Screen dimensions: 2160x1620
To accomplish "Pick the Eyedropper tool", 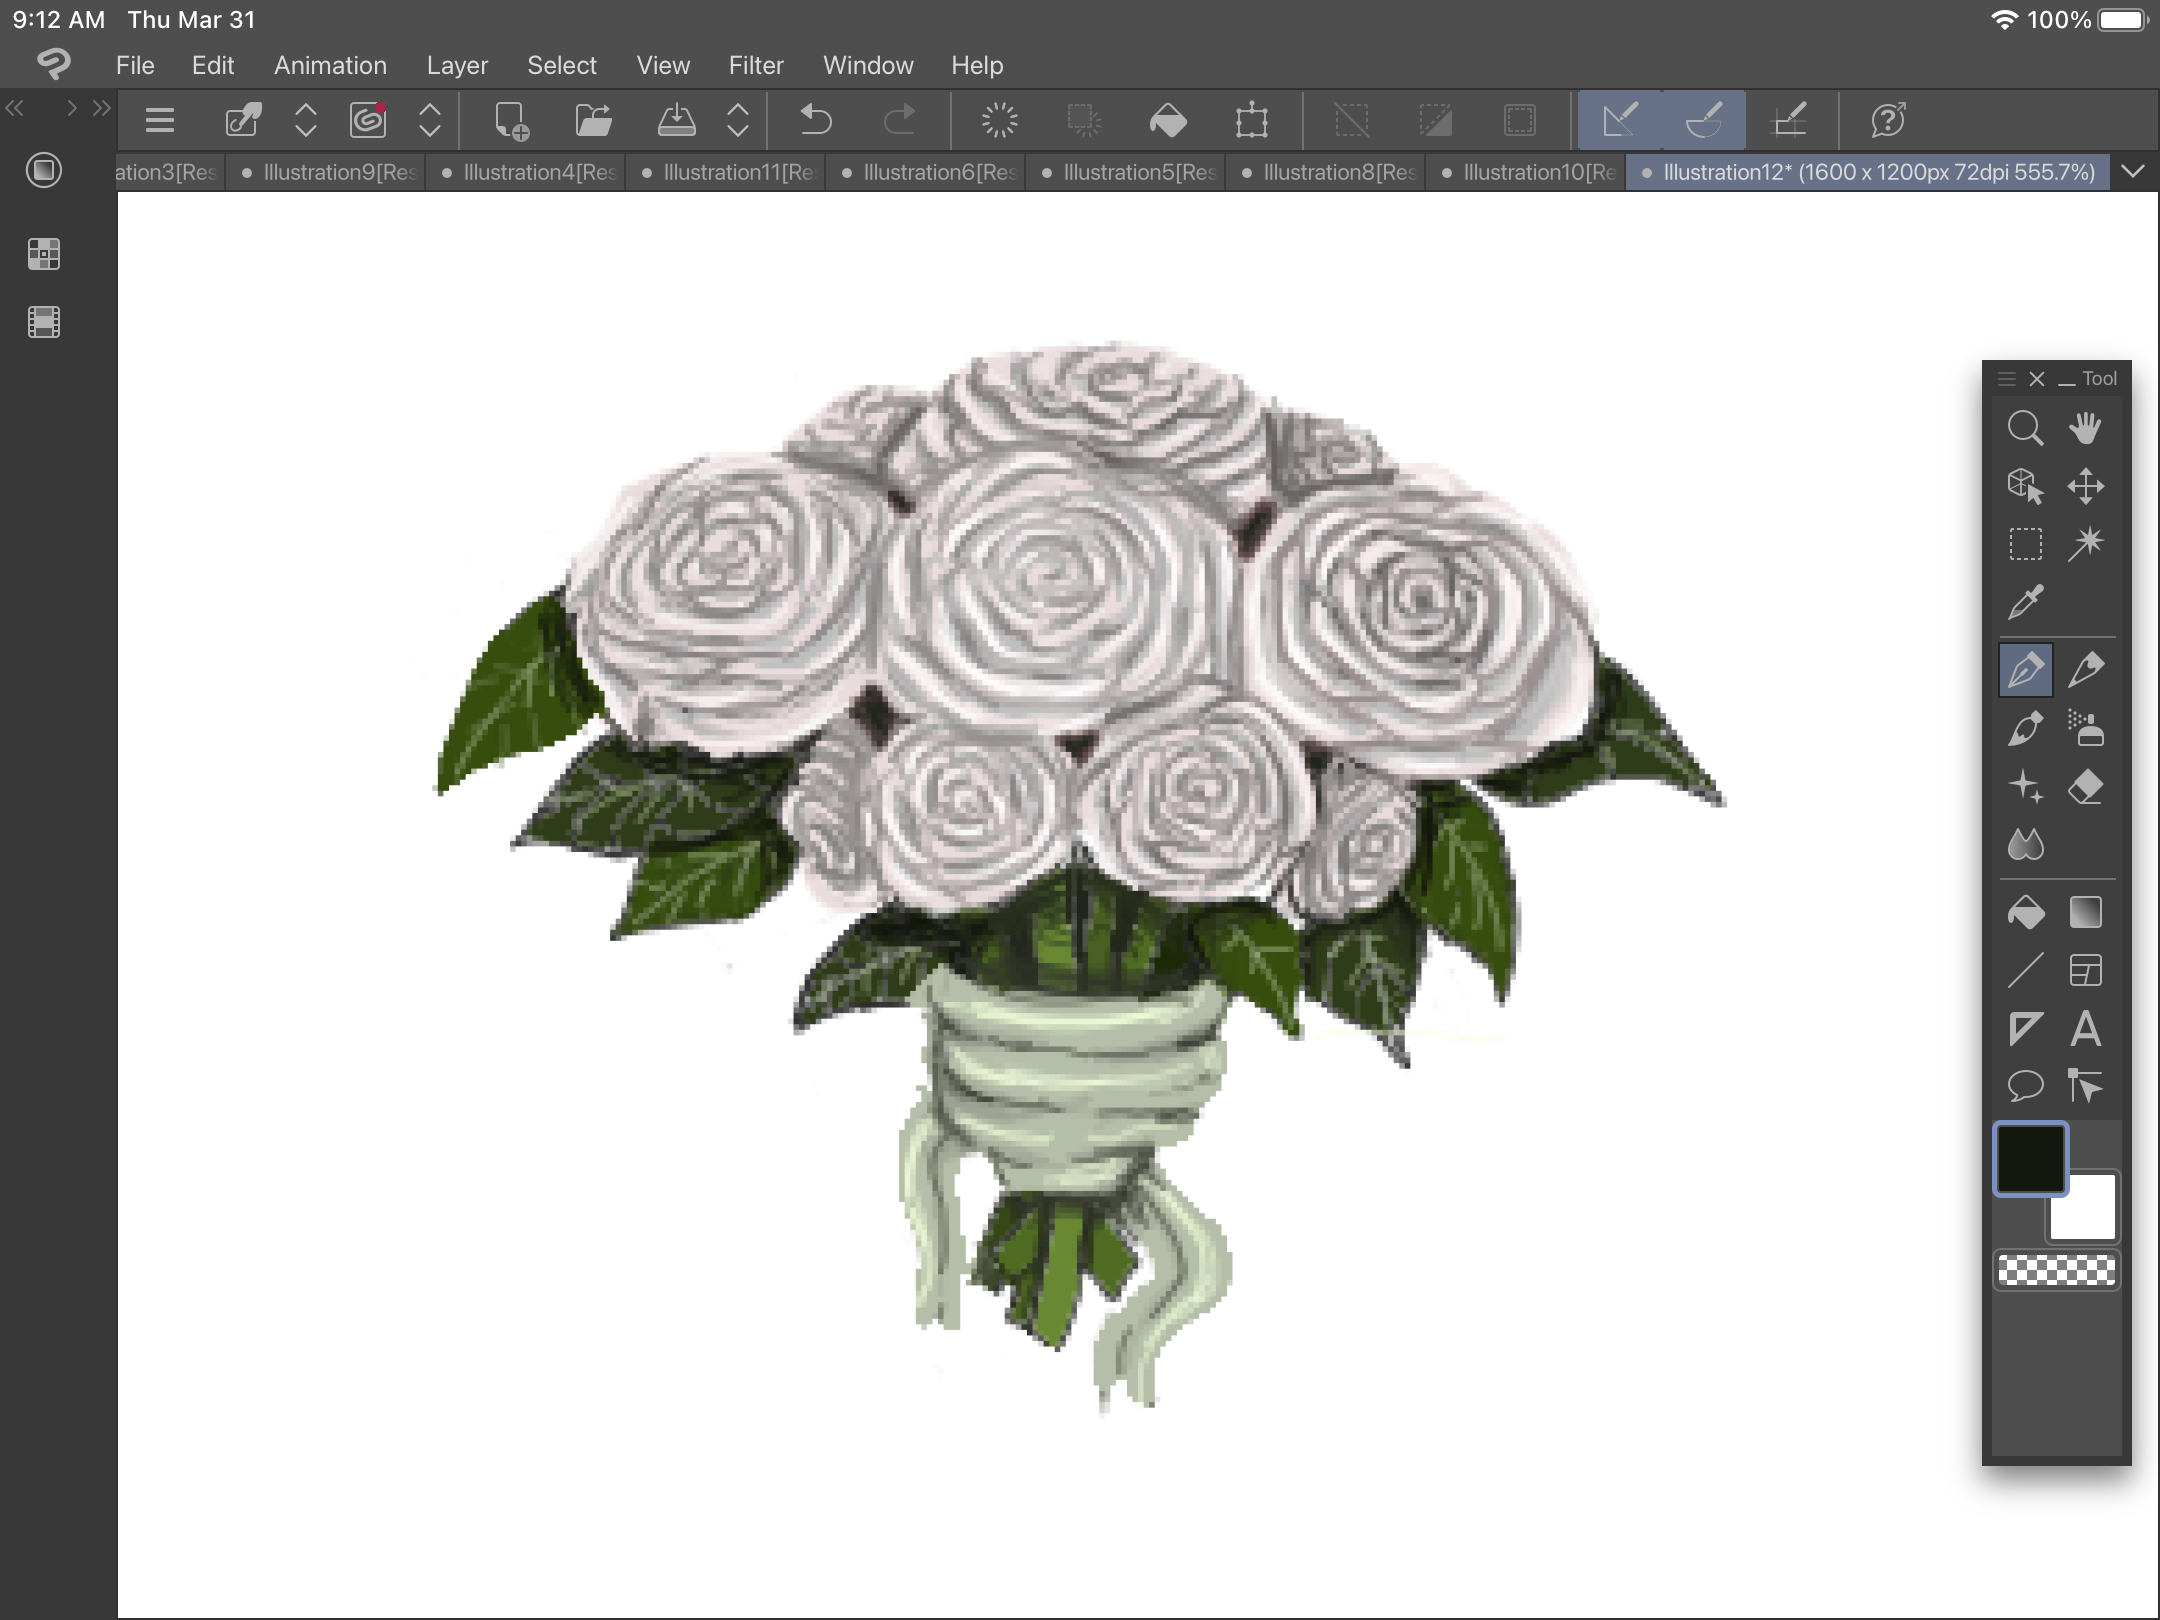I will click(2025, 602).
